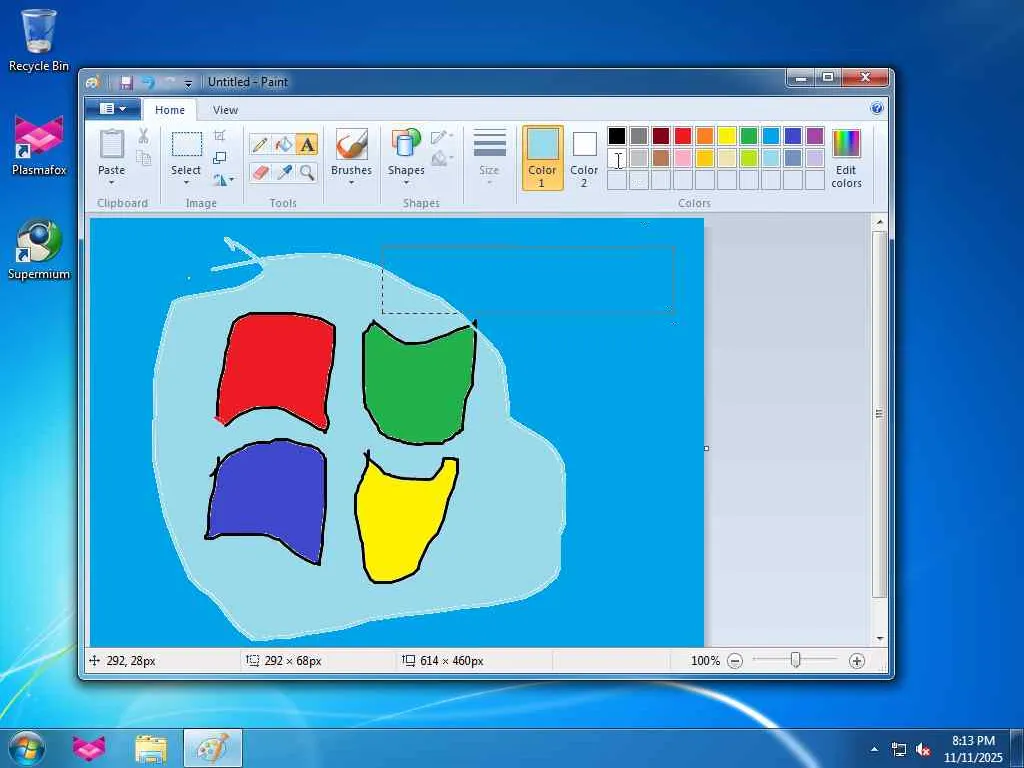This screenshot has height=768, width=1024.
Task: Click the Save icon in the title bar
Action: tap(126, 82)
